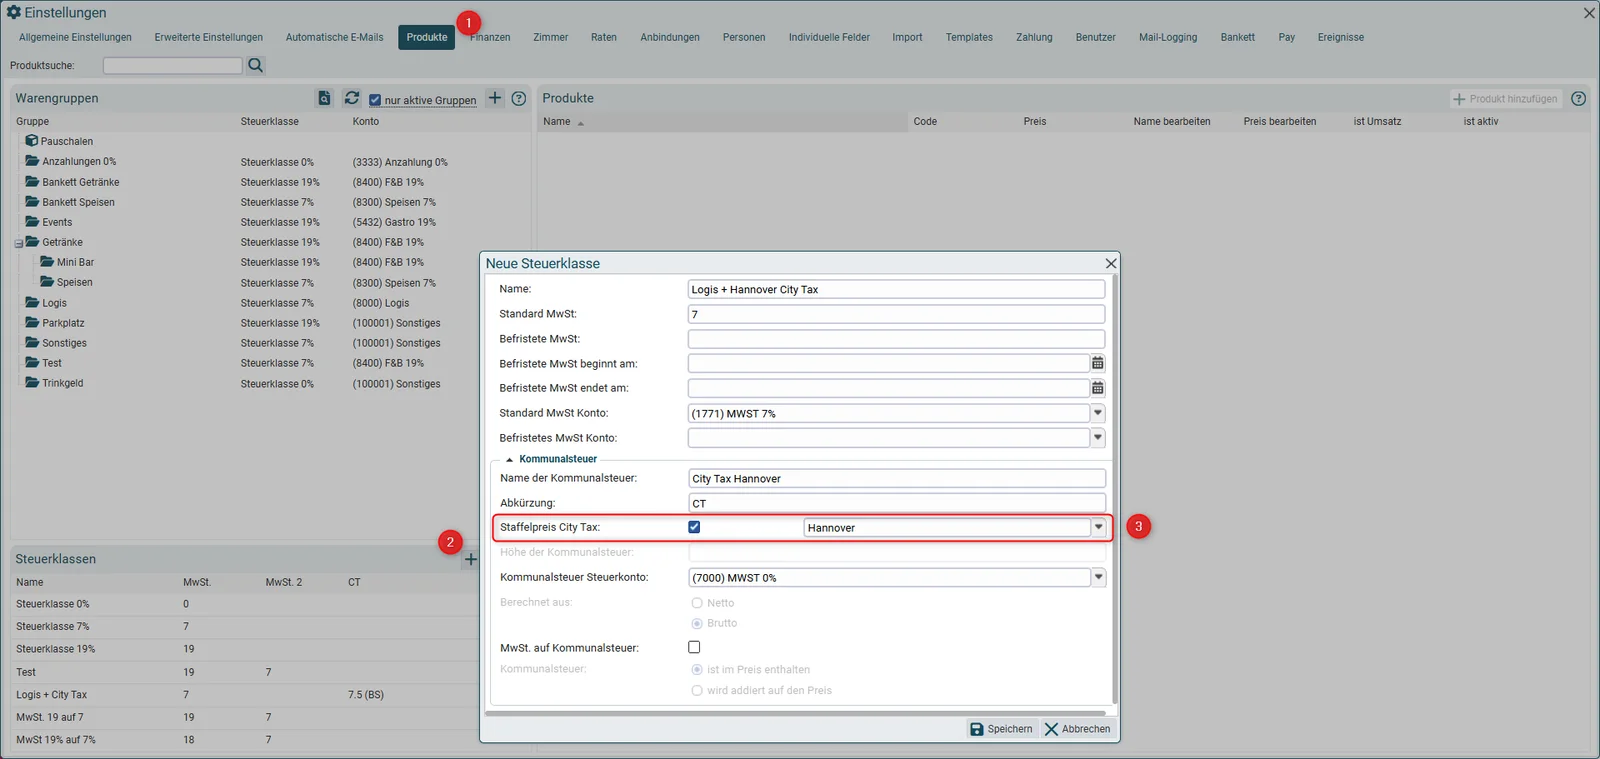1600x759 pixels.
Task: Uncheck the Staffelpreis City Tax checkbox
Action: coord(694,527)
